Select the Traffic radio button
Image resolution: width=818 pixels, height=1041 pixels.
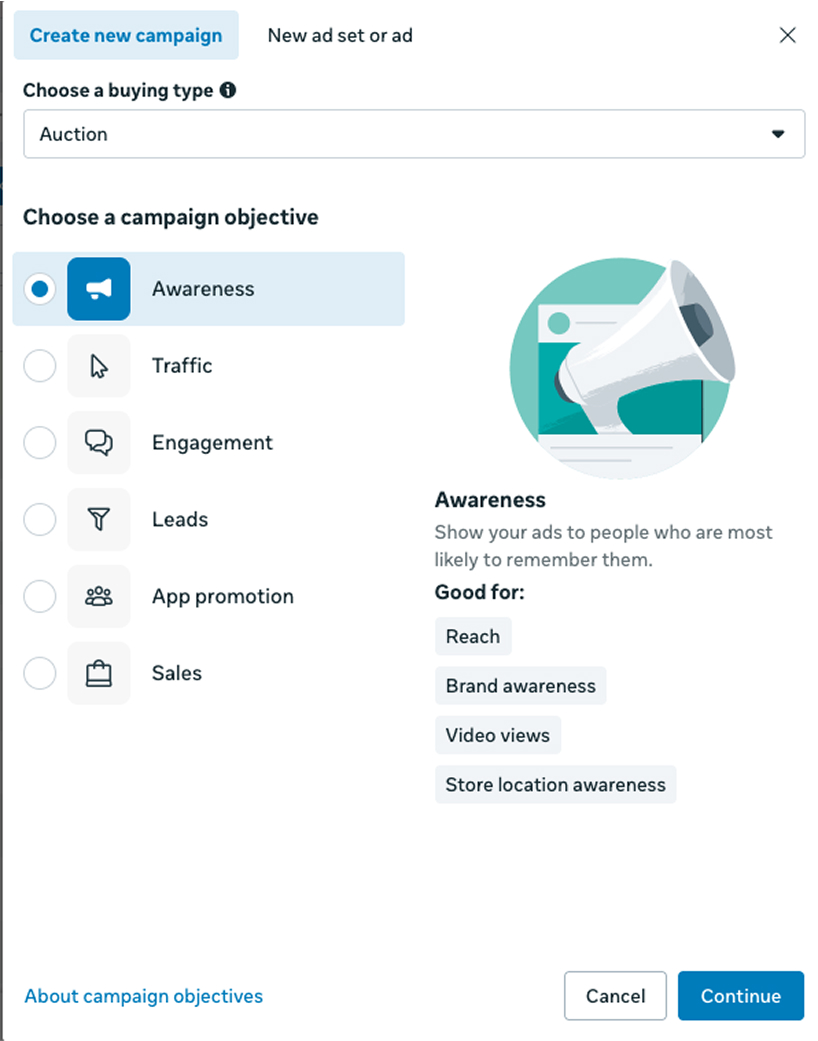coord(40,366)
